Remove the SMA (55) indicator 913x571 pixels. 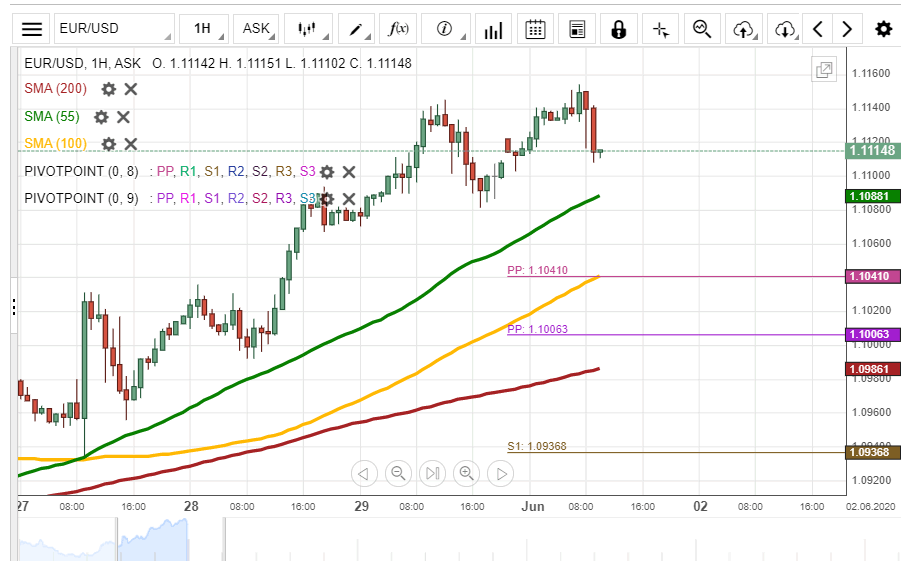click(123, 117)
